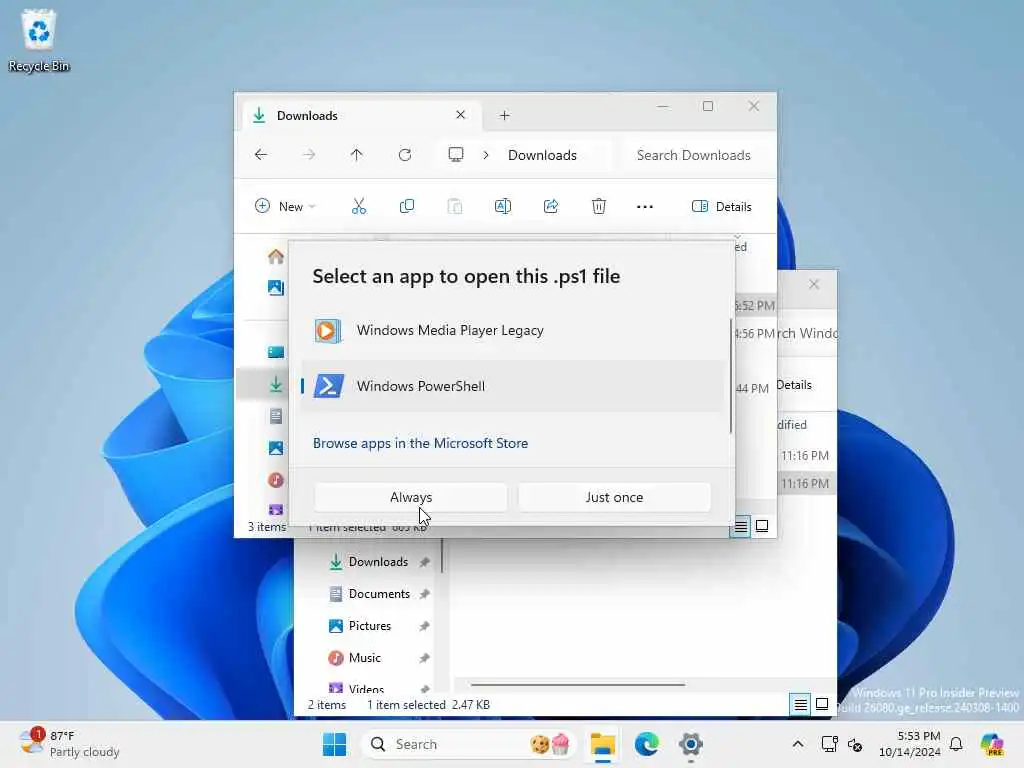The image size is (1024, 768).
Task: Click the Rename icon in toolbar
Action: 503,206
